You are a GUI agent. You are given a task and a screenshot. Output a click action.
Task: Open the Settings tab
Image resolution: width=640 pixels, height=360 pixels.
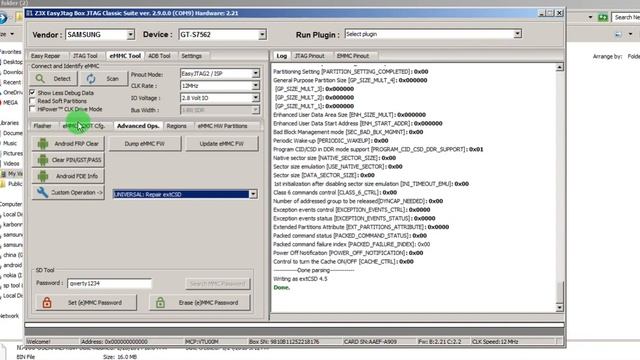(x=191, y=56)
